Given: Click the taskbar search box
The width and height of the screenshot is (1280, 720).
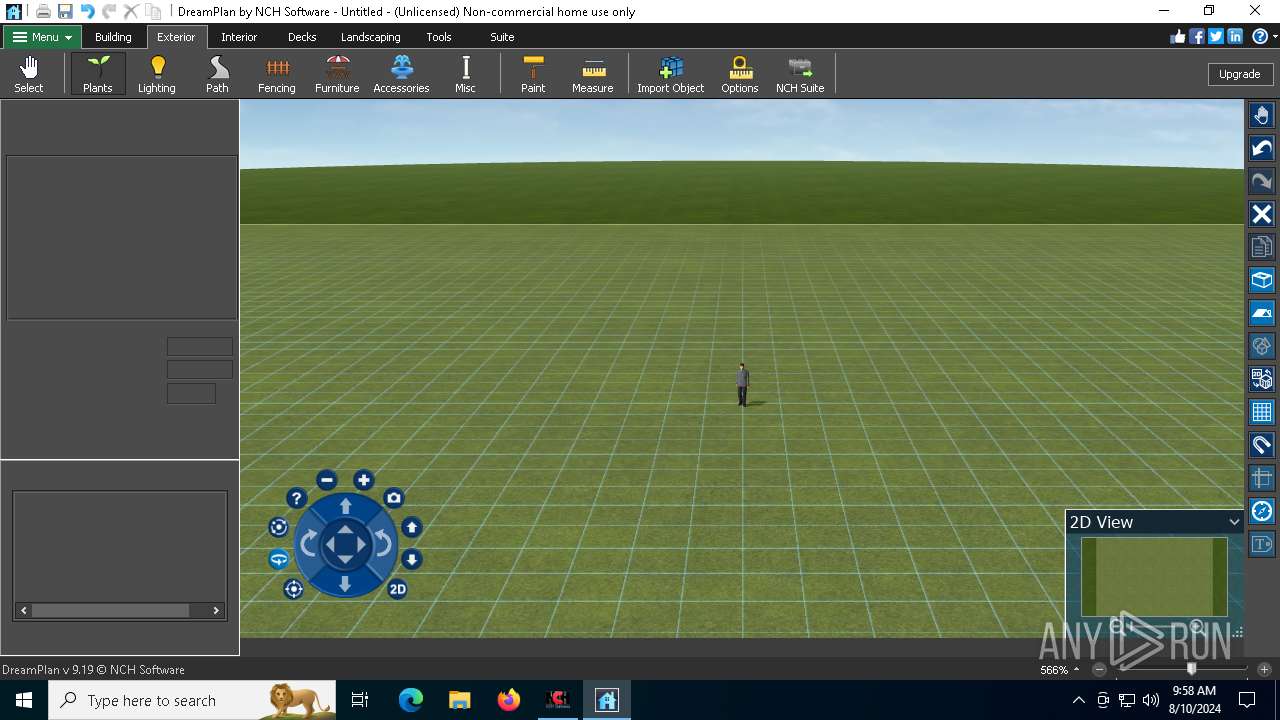Looking at the screenshot, I should (x=192, y=700).
